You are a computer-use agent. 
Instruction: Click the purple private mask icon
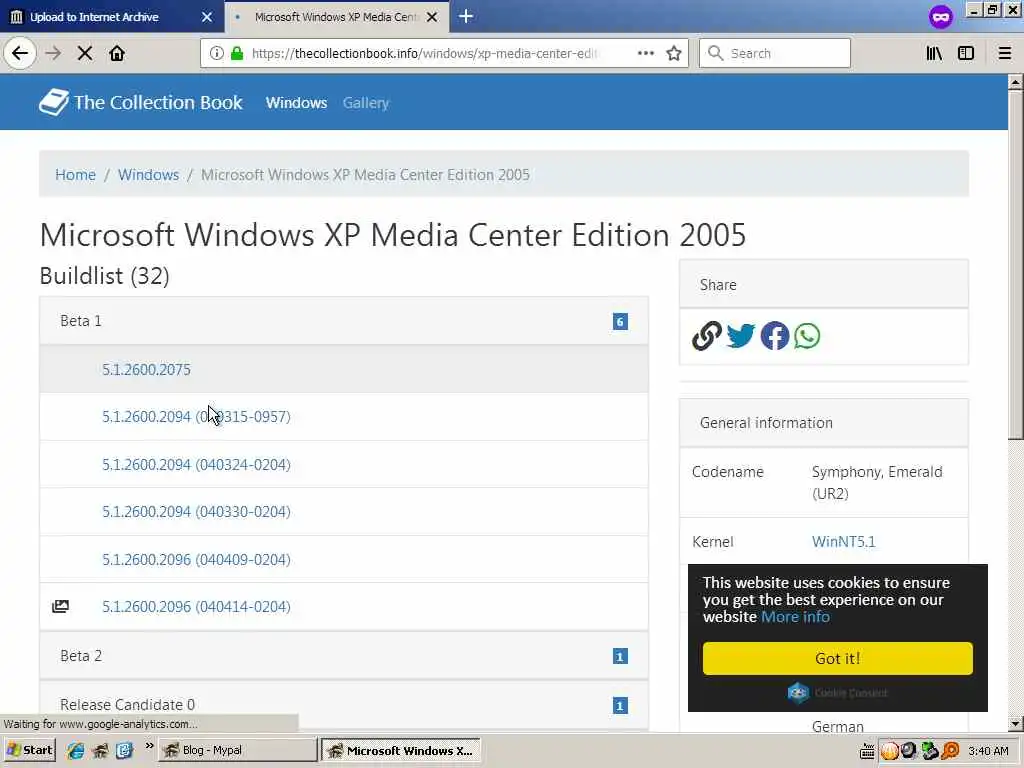[940, 17]
